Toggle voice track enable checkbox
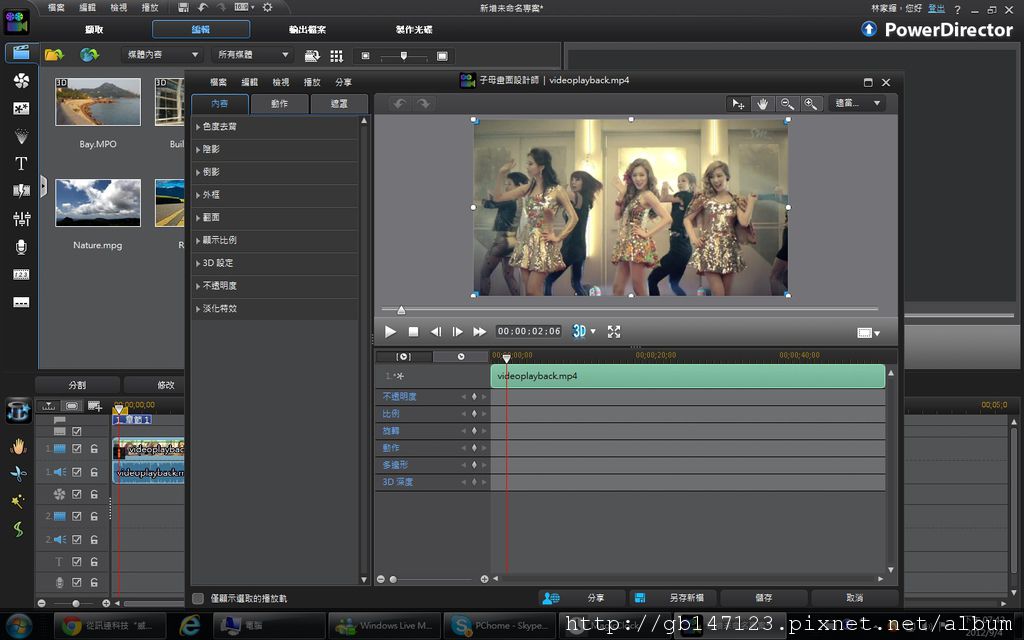 point(76,582)
